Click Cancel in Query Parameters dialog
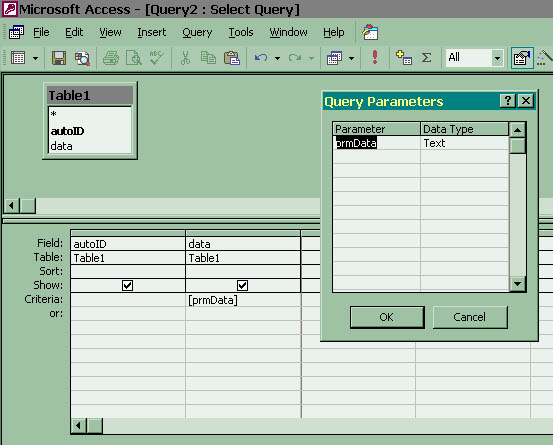 click(470, 317)
